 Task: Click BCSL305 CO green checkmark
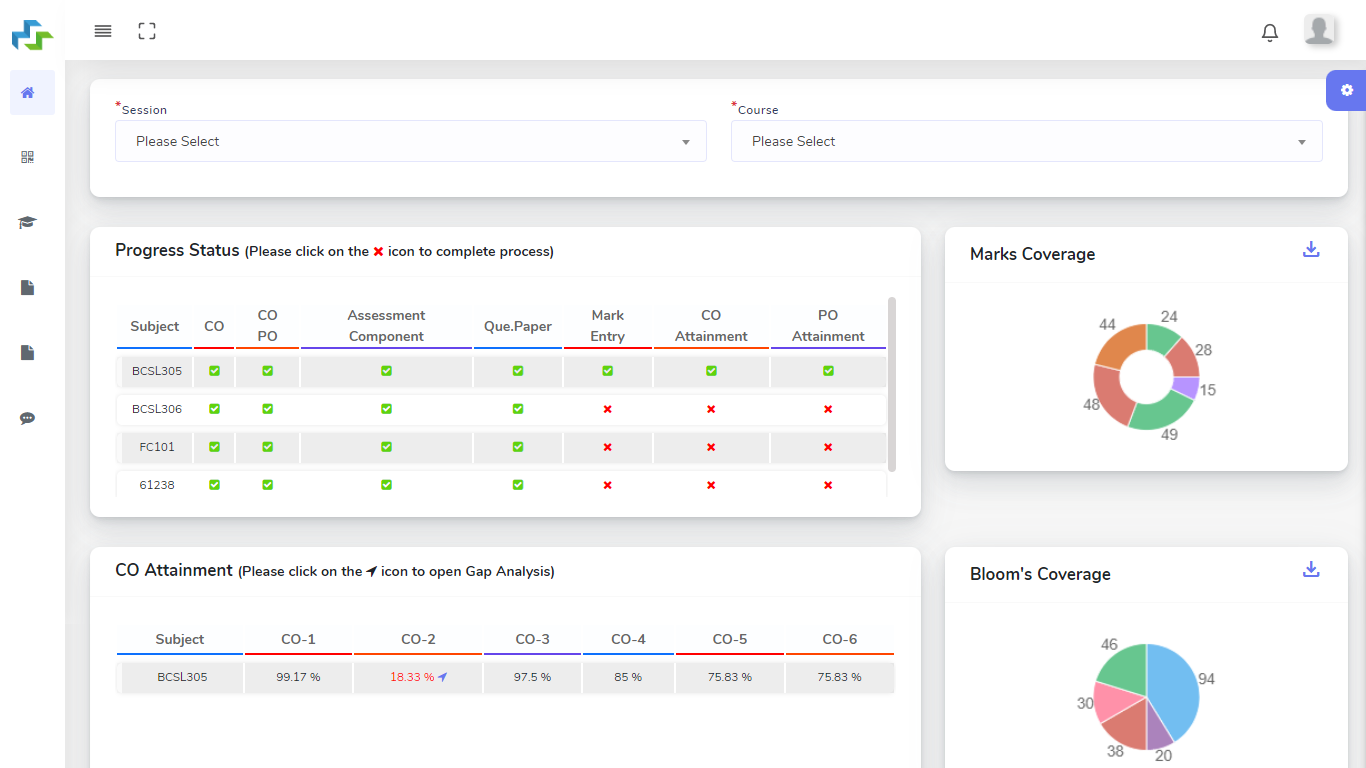point(214,371)
